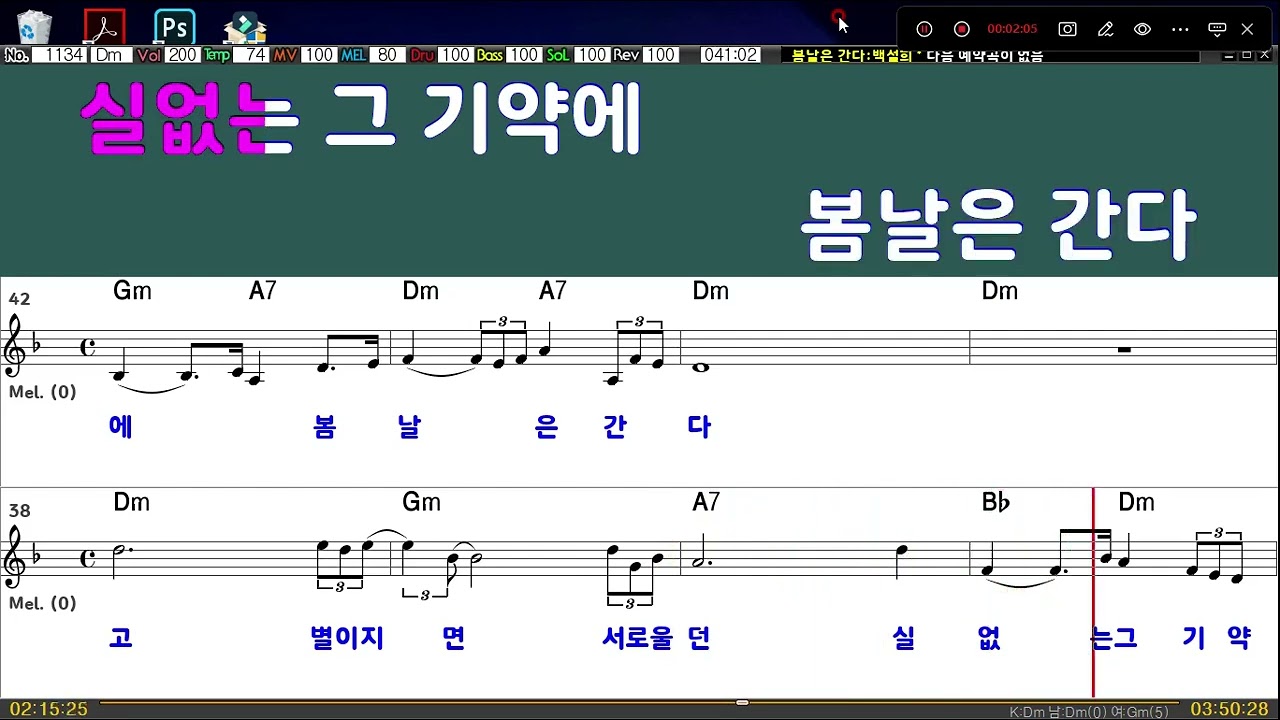Image resolution: width=1280 pixels, height=720 pixels.
Task: Click the Bass value 100
Action: point(523,55)
